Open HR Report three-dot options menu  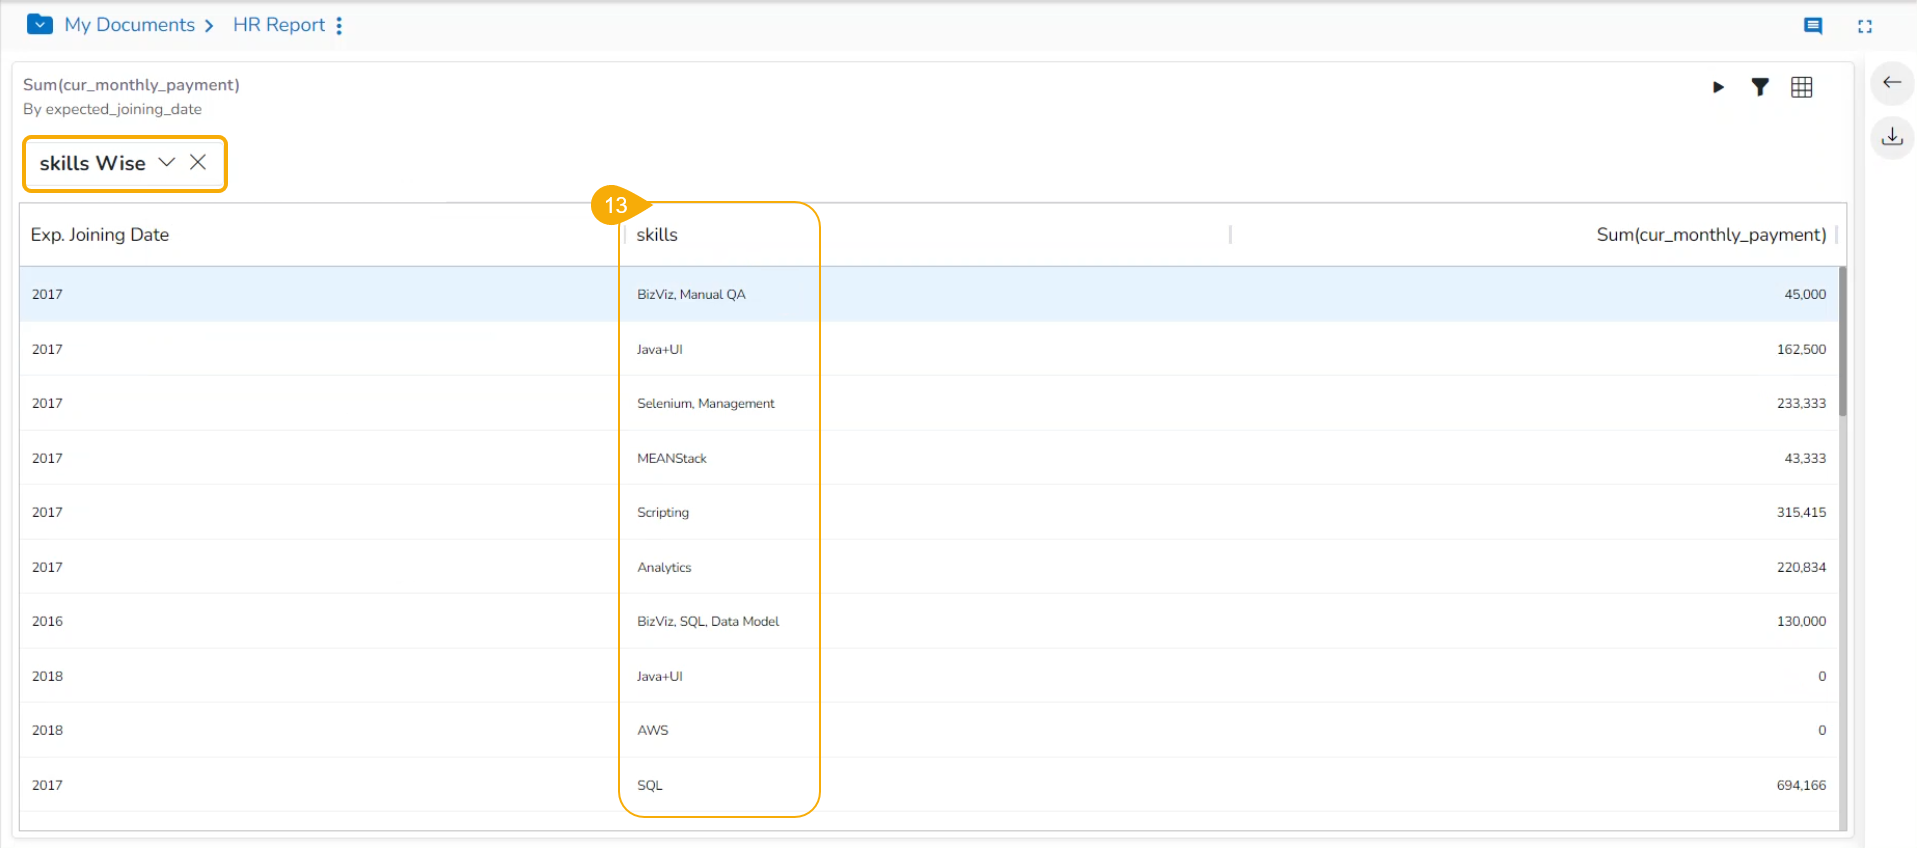(339, 26)
